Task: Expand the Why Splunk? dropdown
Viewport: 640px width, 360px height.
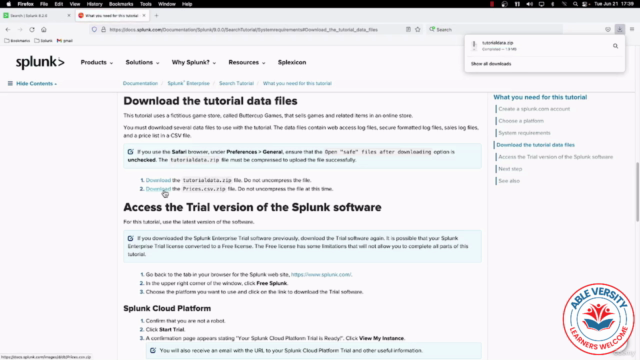Action: coord(194,62)
